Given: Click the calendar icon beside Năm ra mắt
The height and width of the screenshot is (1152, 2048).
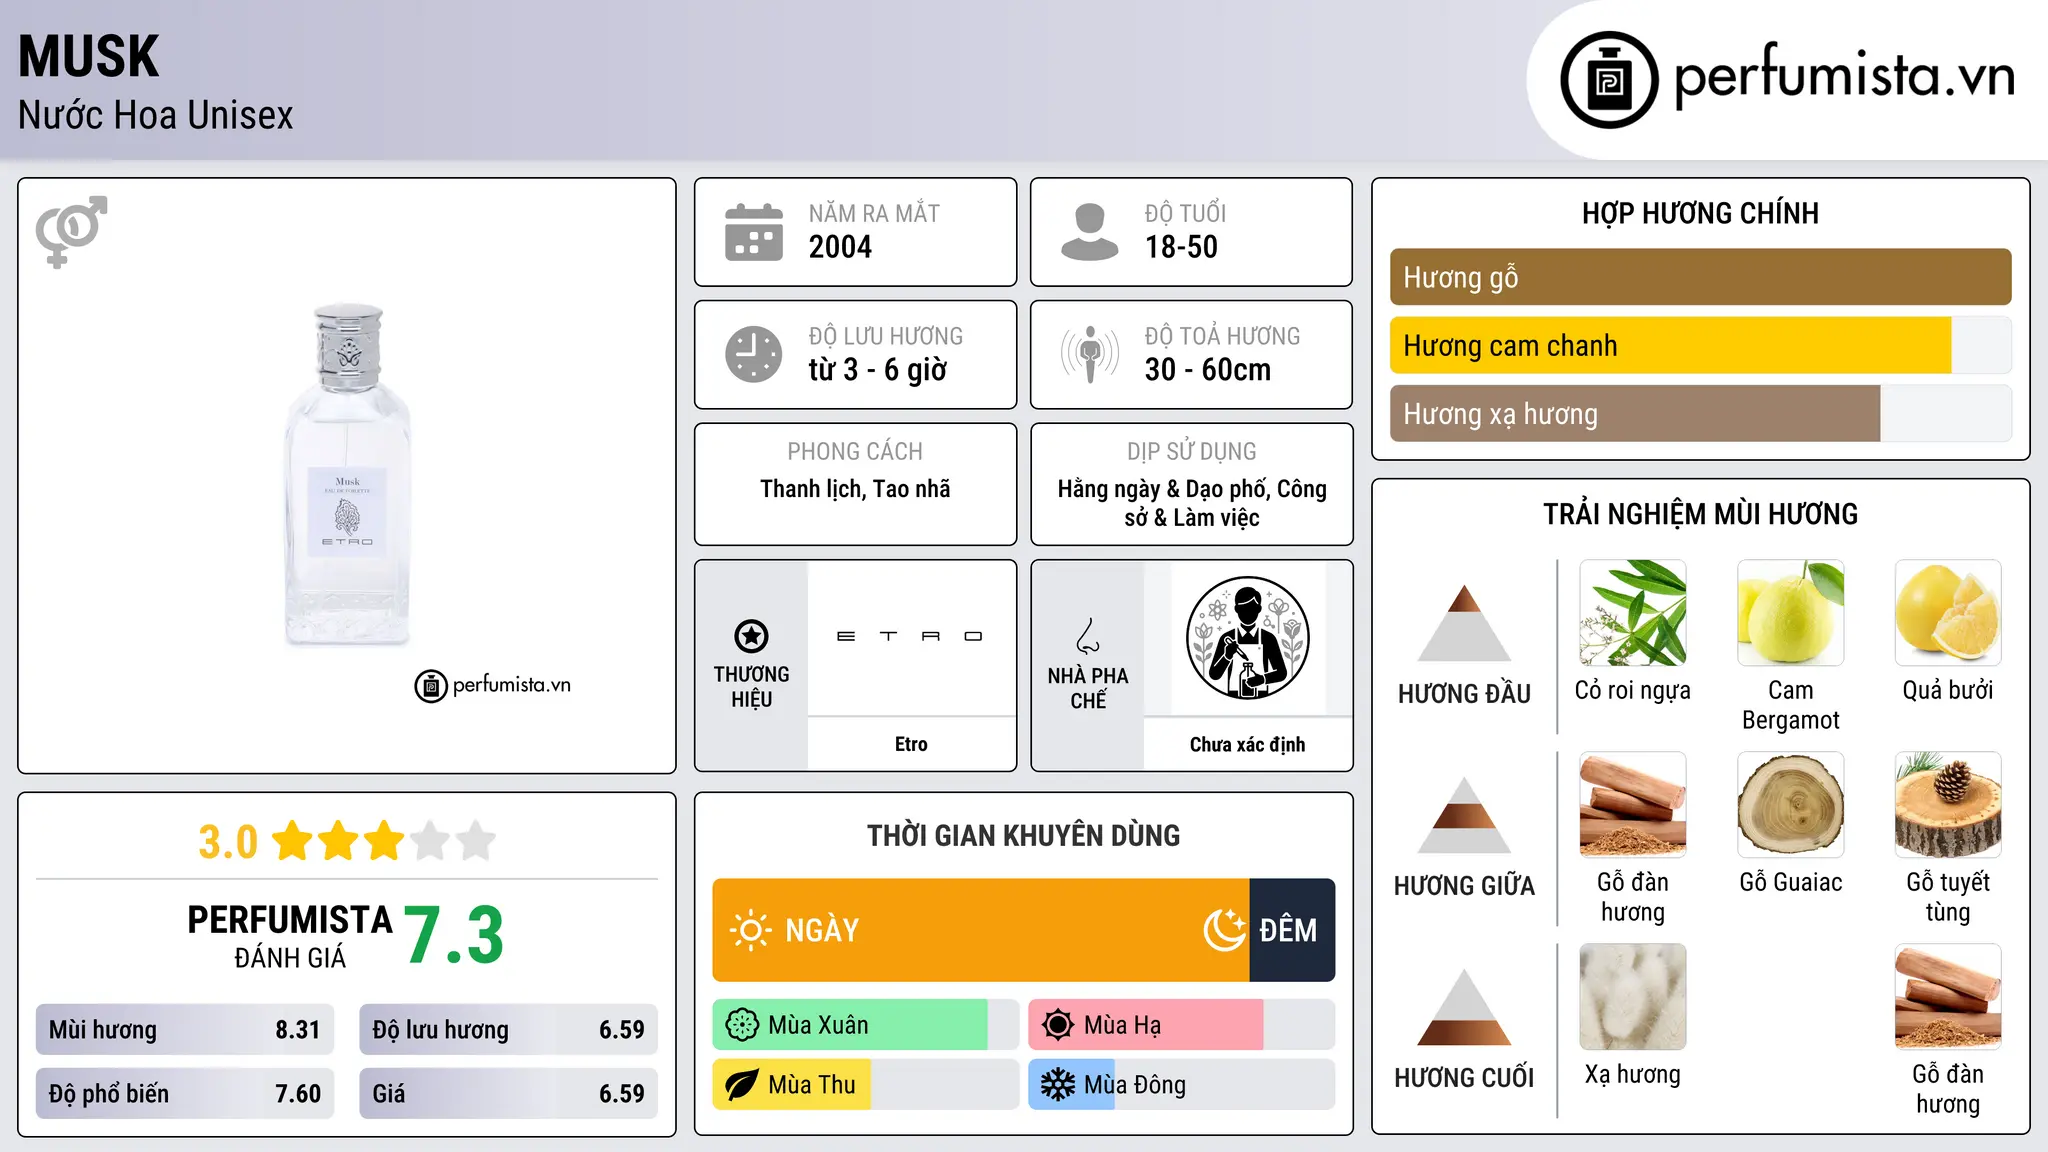Looking at the screenshot, I should pos(754,232).
